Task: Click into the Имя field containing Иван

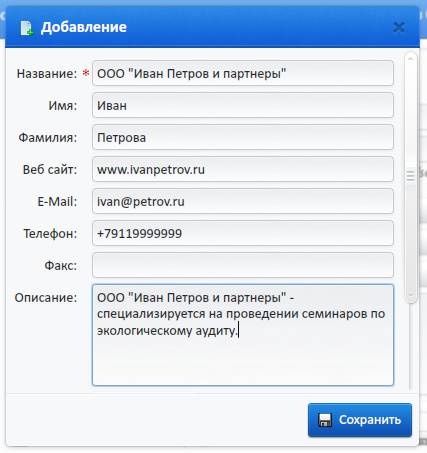Action: pyautogui.click(x=243, y=105)
